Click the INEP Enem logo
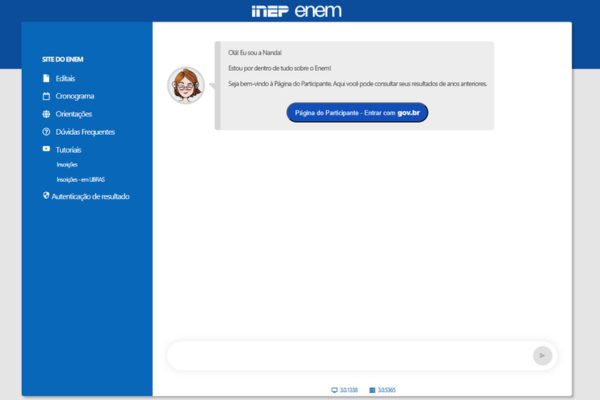 coord(297,11)
